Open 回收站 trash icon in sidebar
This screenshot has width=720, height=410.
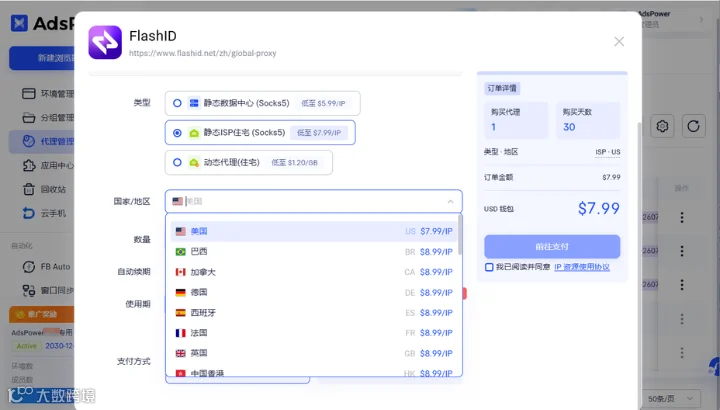(28, 189)
